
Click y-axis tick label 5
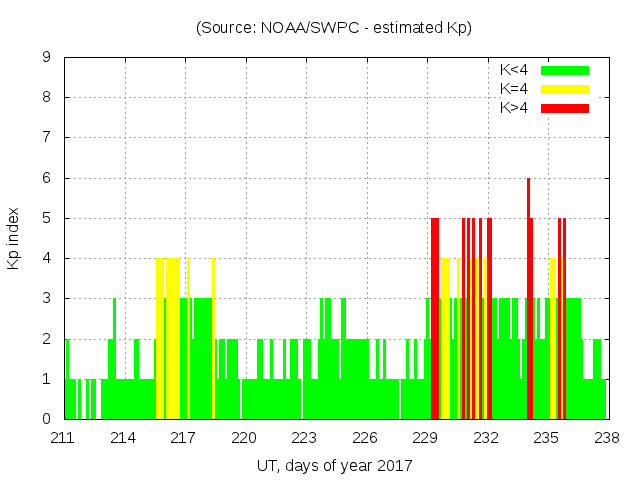(46, 218)
